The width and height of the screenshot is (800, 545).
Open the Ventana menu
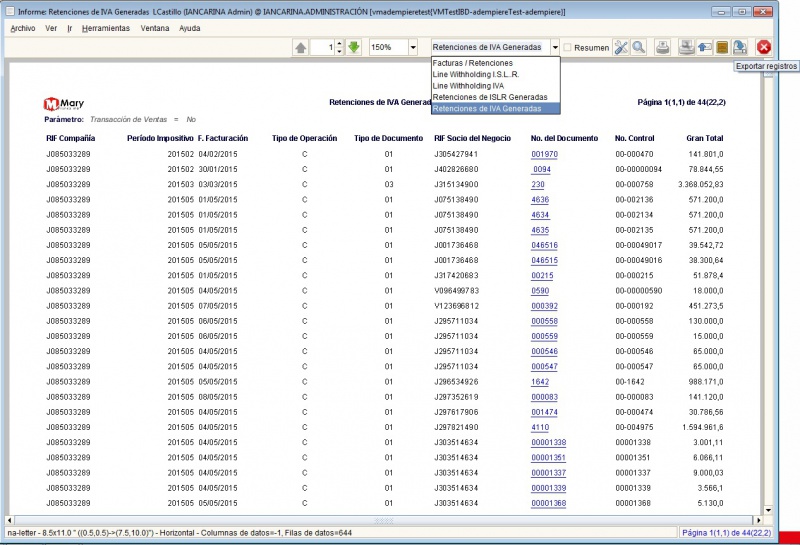click(x=155, y=29)
